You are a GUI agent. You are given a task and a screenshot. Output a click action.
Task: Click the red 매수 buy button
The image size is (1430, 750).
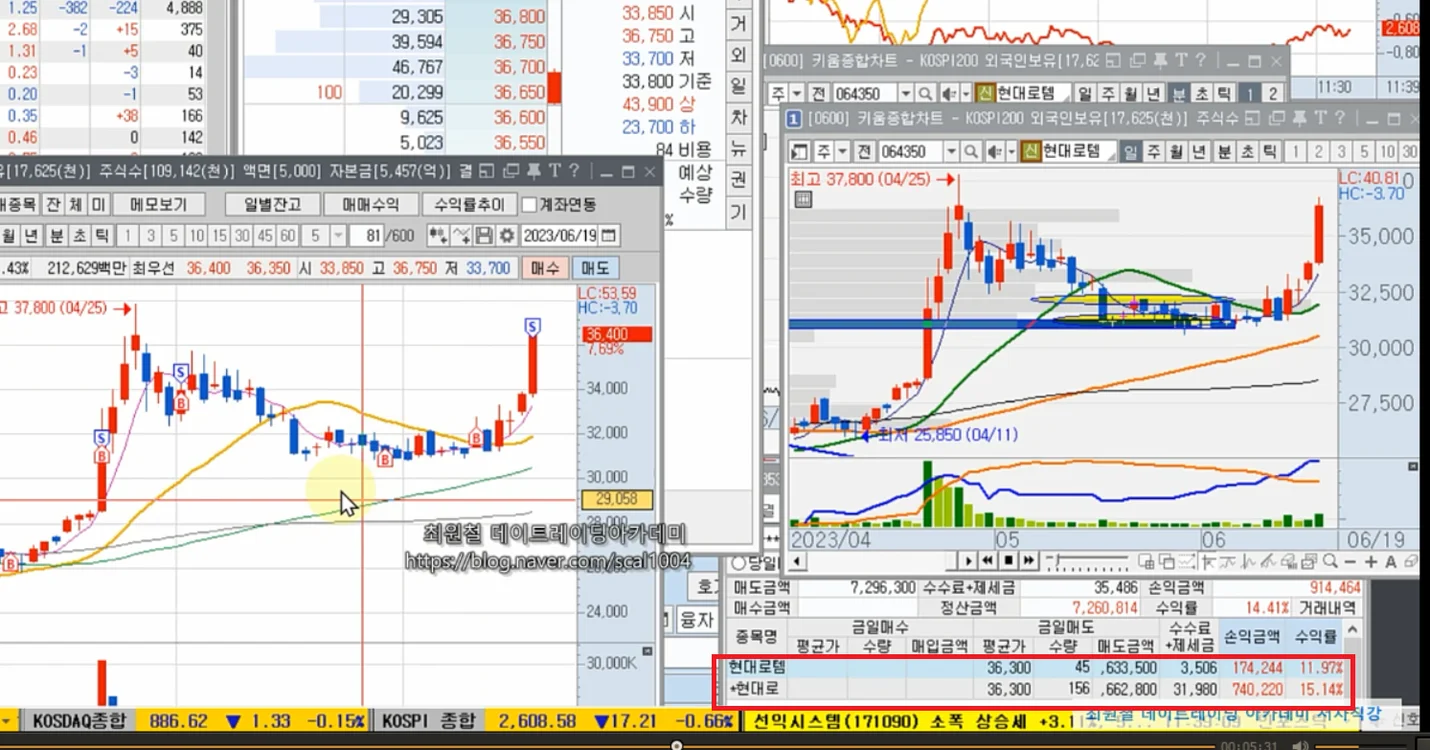click(x=546, y=268)
